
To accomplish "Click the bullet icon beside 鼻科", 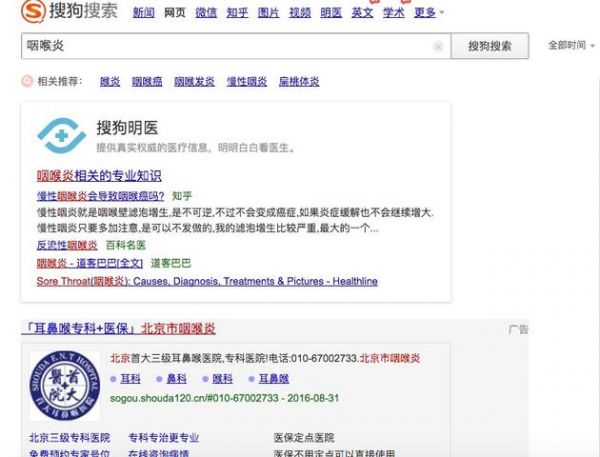I will click(x=159, y=379).
